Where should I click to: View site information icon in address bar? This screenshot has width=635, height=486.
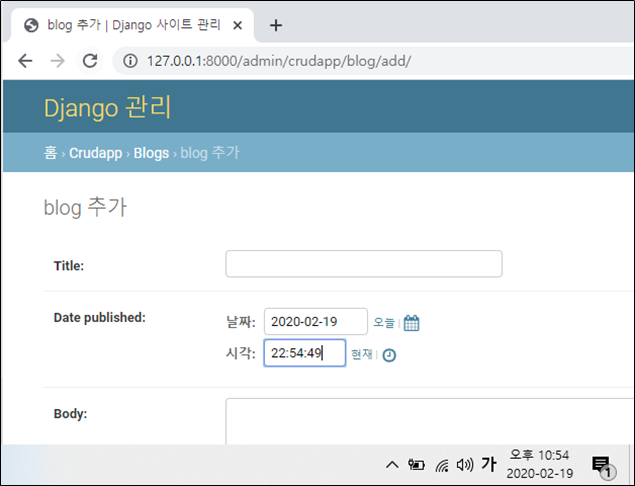click(130, 61)
